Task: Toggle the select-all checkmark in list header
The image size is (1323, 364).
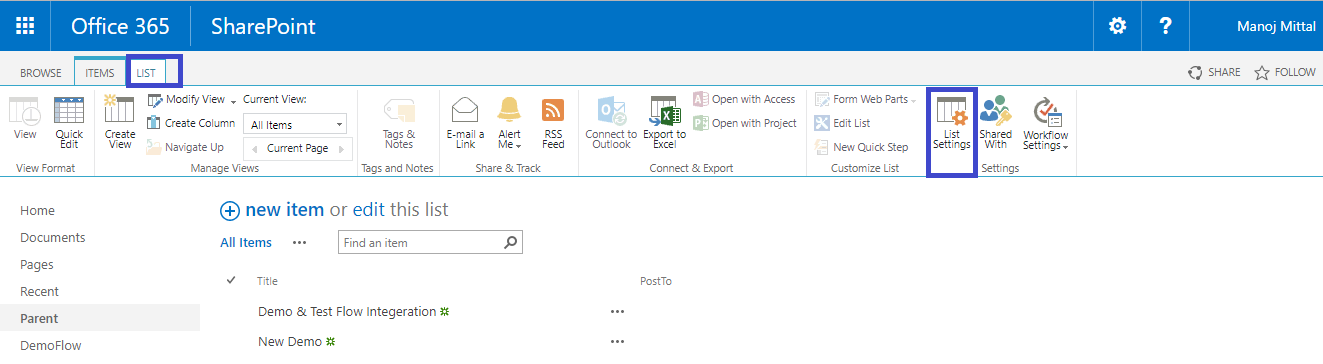Action: click(232, 280)
